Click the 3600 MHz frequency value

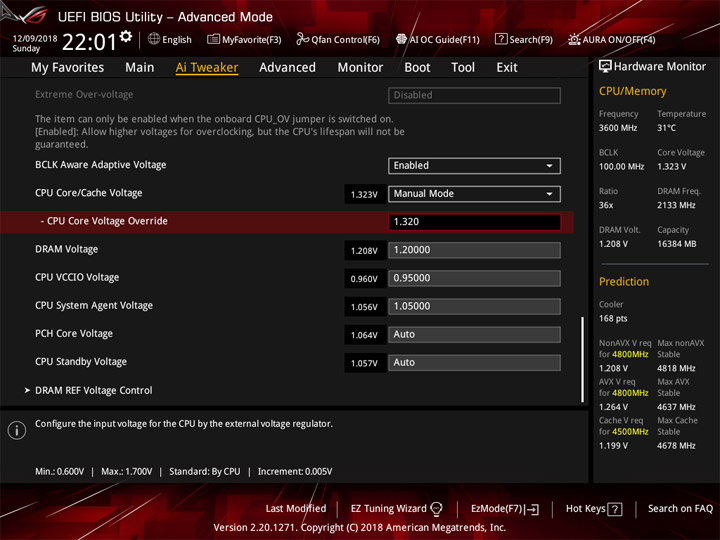click(618, 128)
